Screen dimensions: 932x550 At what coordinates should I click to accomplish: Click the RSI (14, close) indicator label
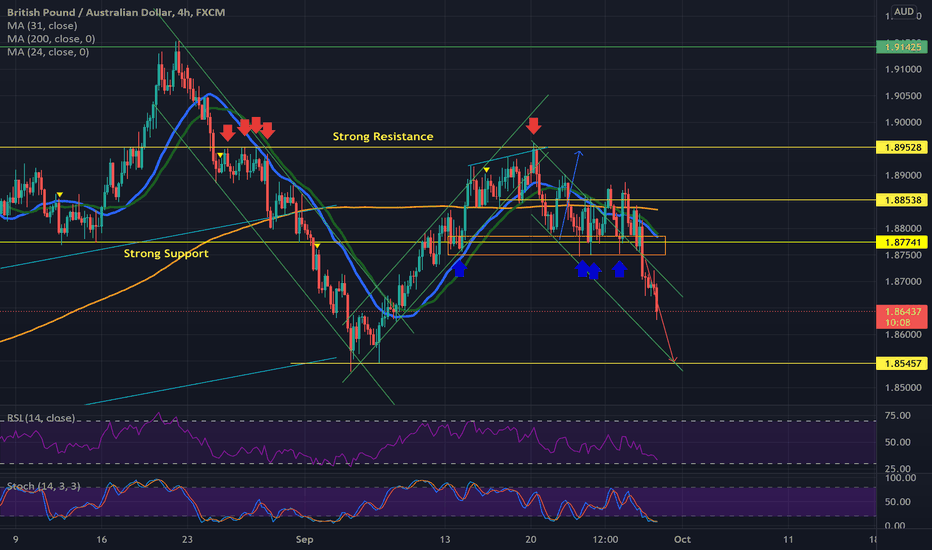click(x=41, y=418)
